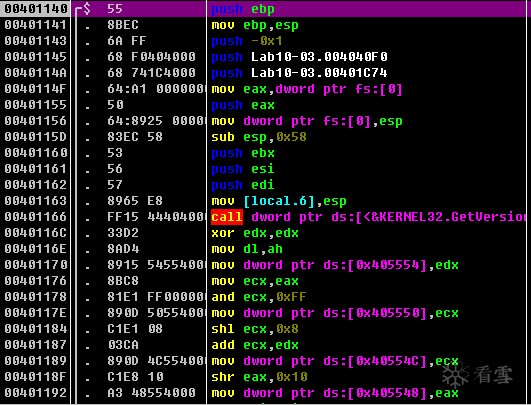The image size is (531, 405).
Task: Select 'mov dword ptr fs:[0],esp' instruction
Action: click(x=307, y=121)
